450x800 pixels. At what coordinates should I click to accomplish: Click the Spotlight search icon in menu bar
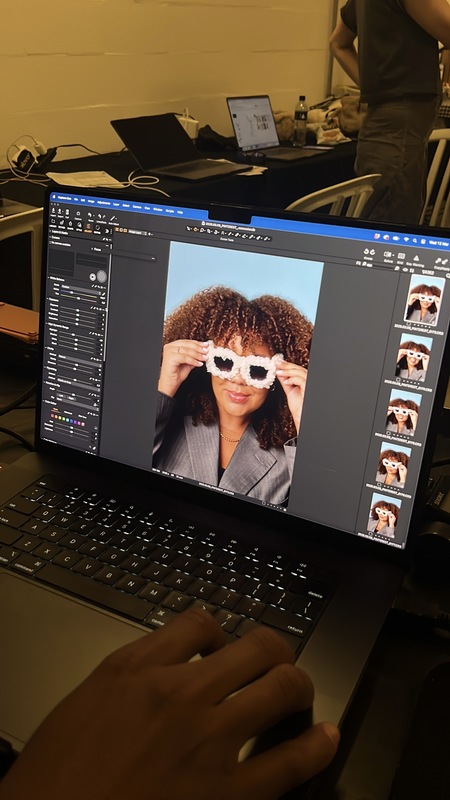point(415,240)
